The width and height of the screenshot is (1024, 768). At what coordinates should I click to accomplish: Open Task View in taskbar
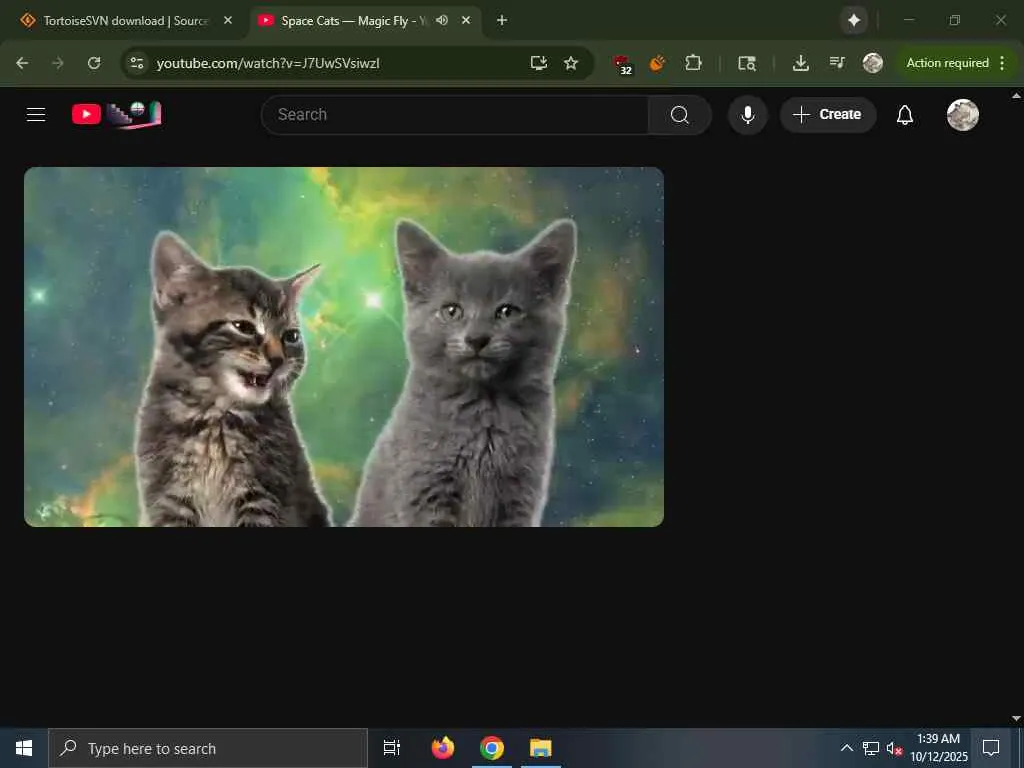click(x=392, y=748)
